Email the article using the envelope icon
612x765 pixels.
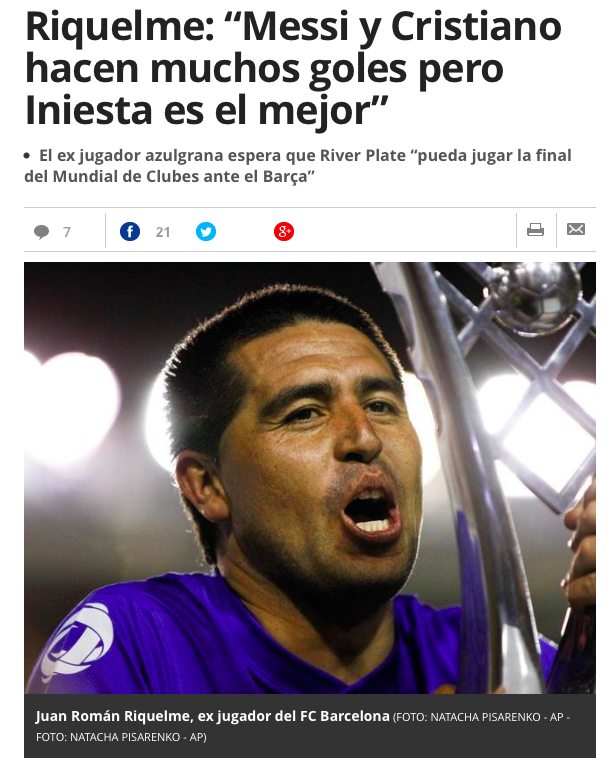(x=576, y=229)
